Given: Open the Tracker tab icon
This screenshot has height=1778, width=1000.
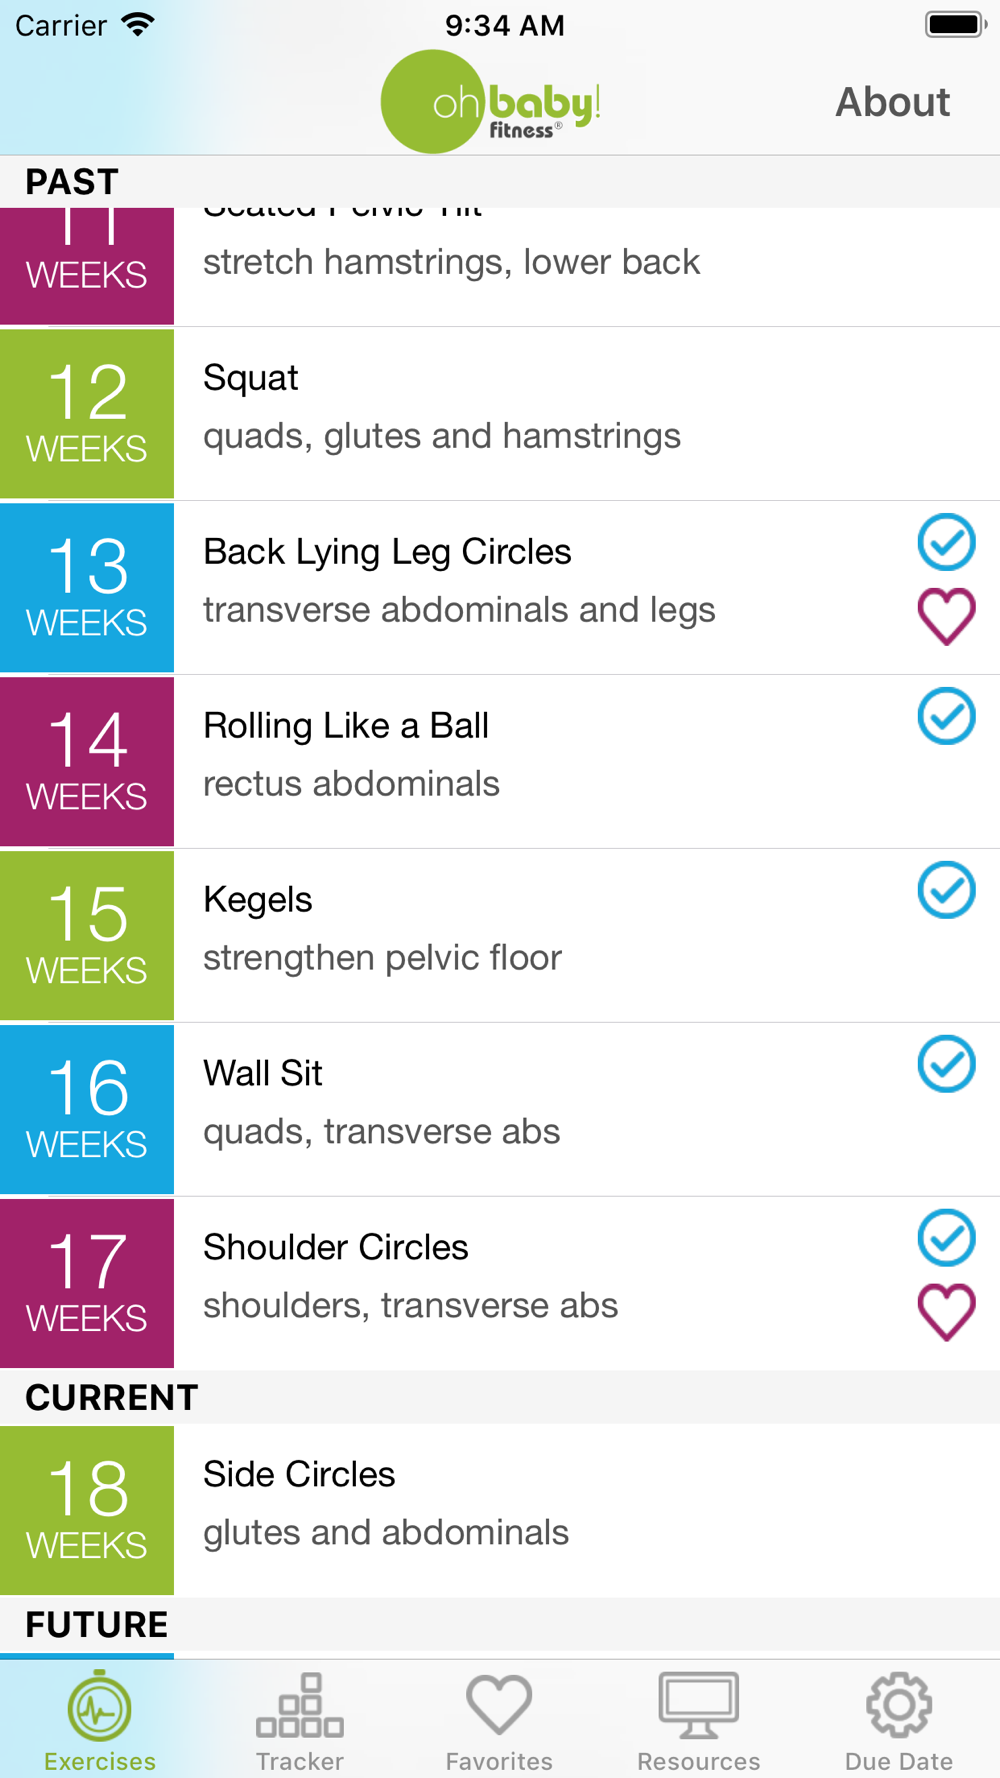Looking at the screenshot, I should point(299,1720).
